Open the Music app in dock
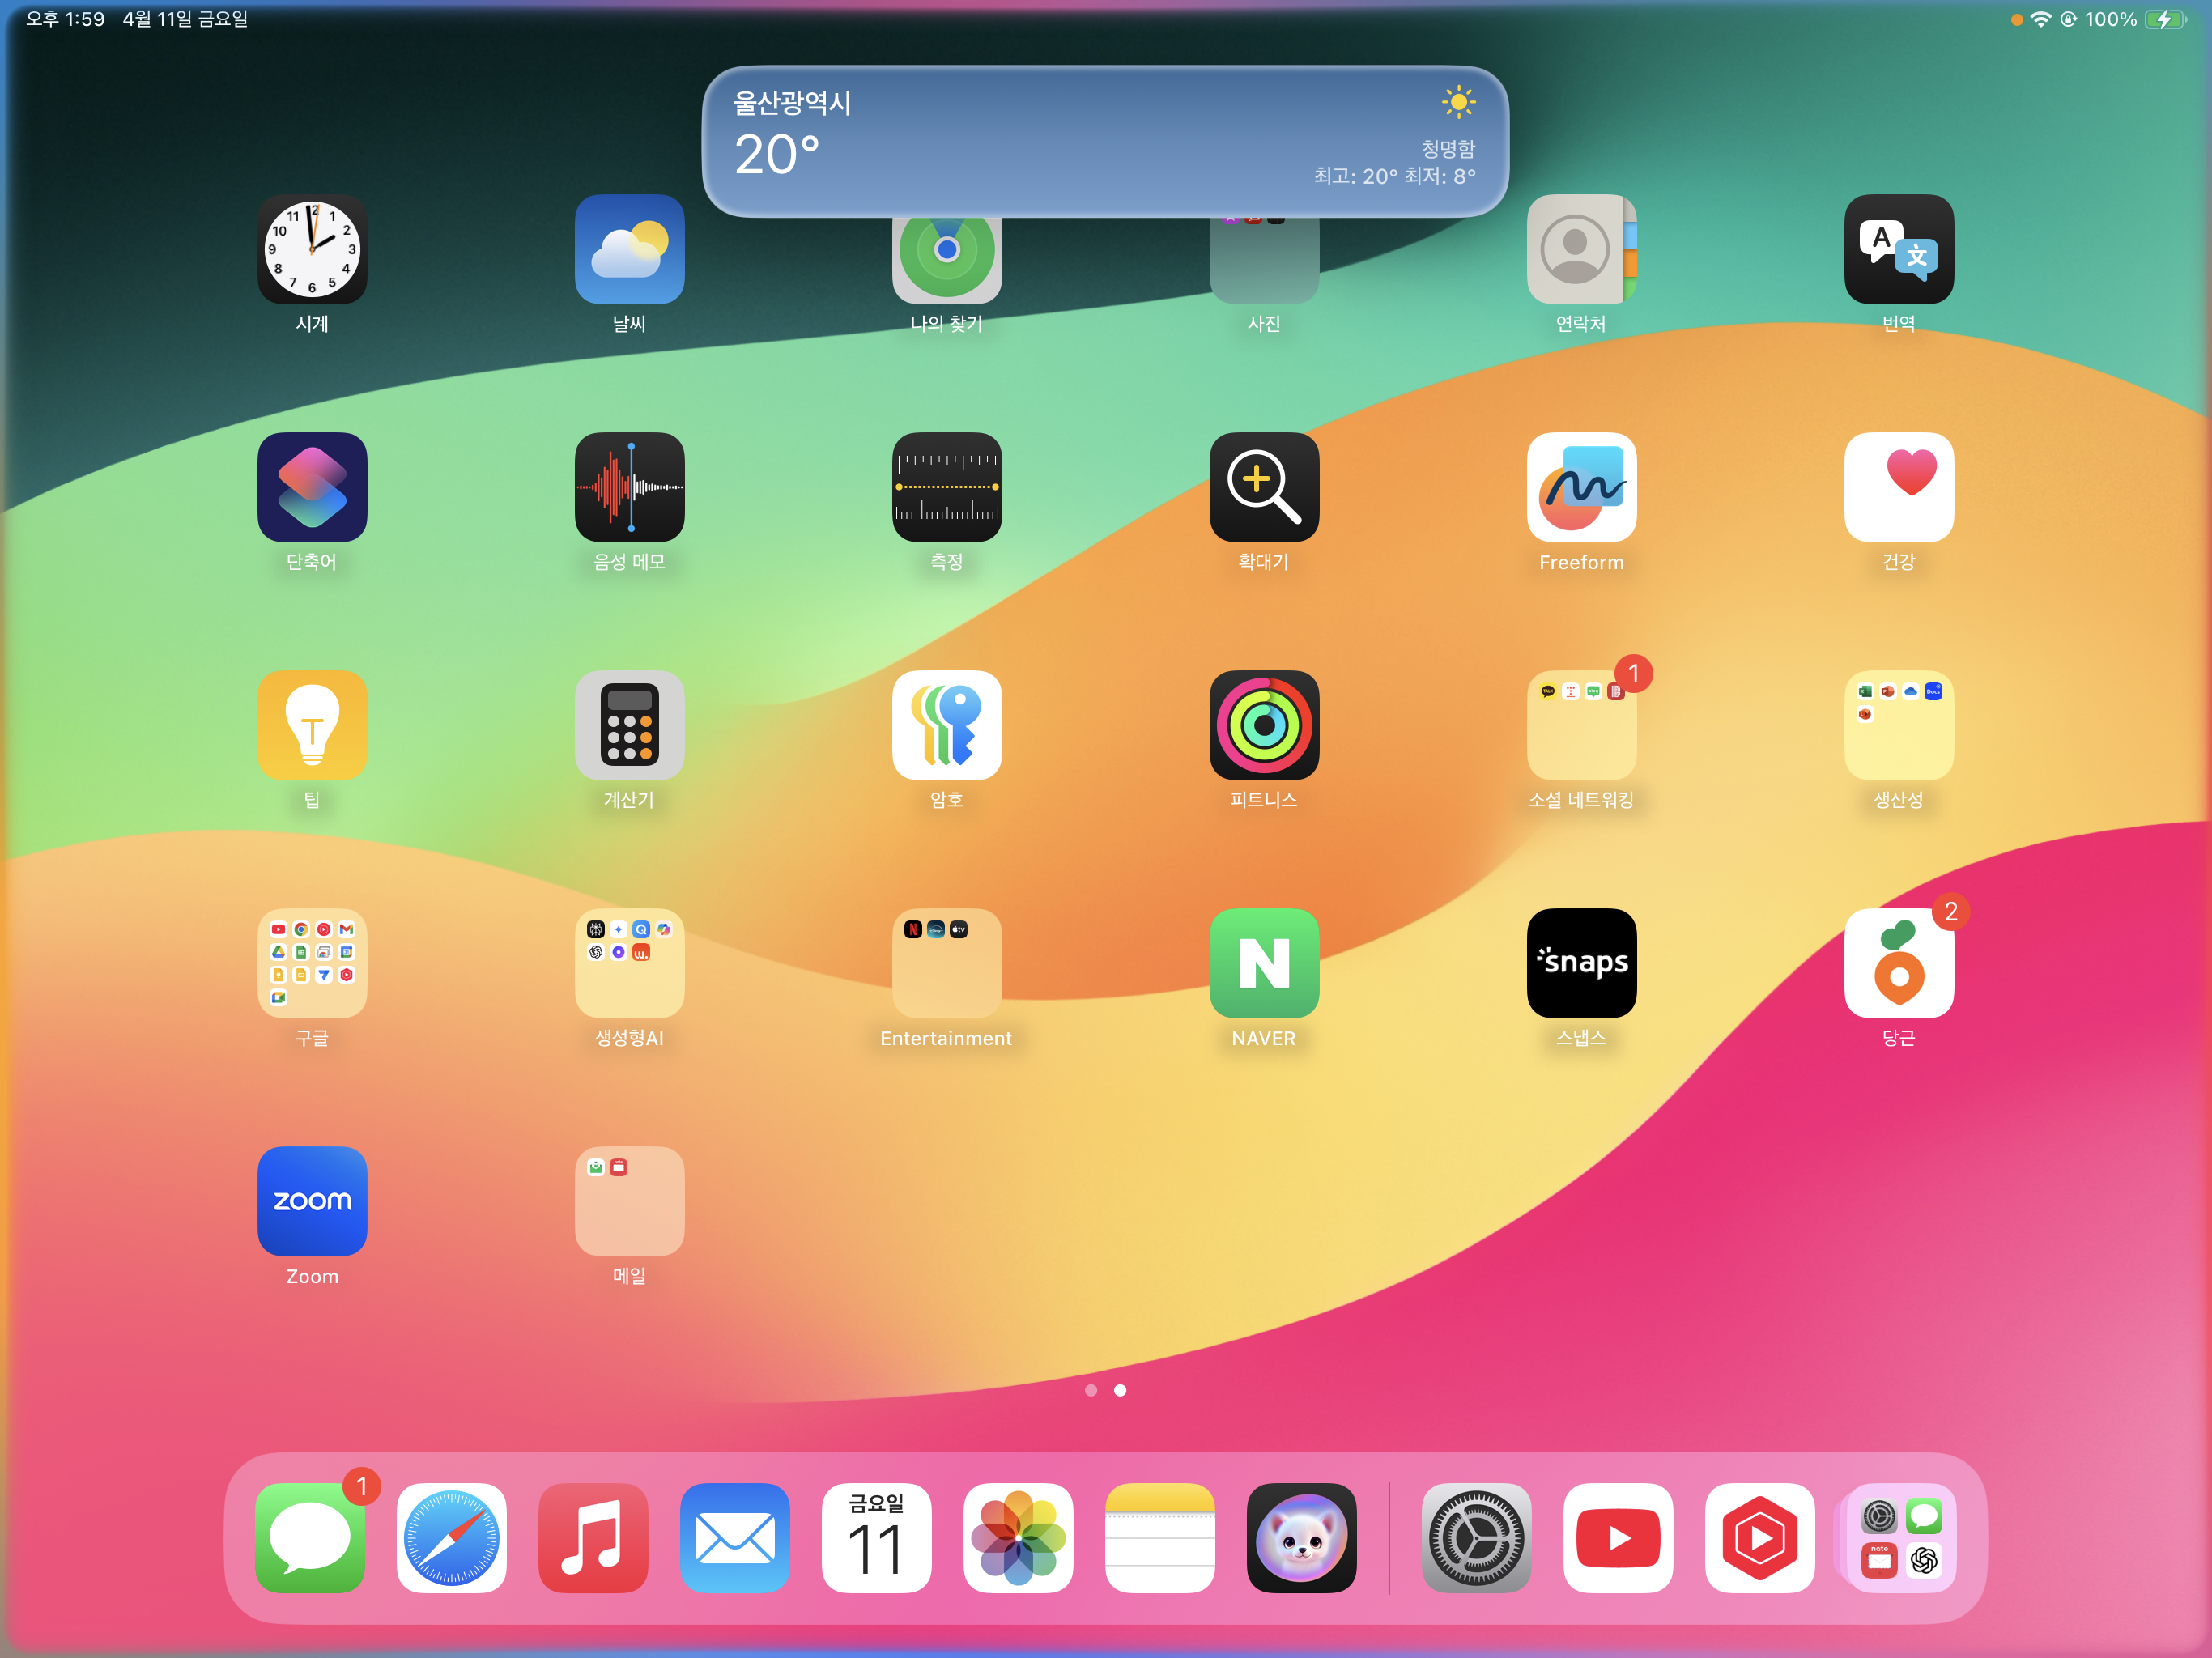This screenshot has width=2212, height=1658. [x=593, y=1537]
